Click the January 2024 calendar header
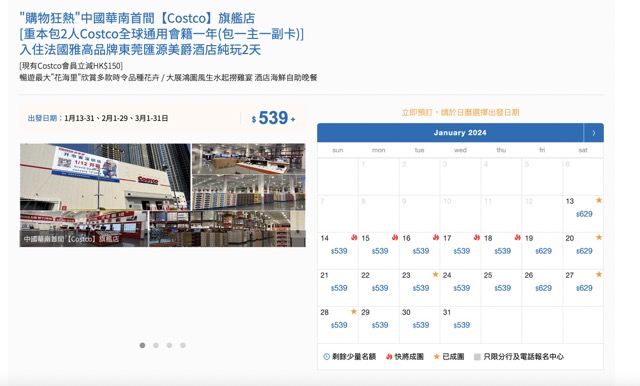 point(460,133)
